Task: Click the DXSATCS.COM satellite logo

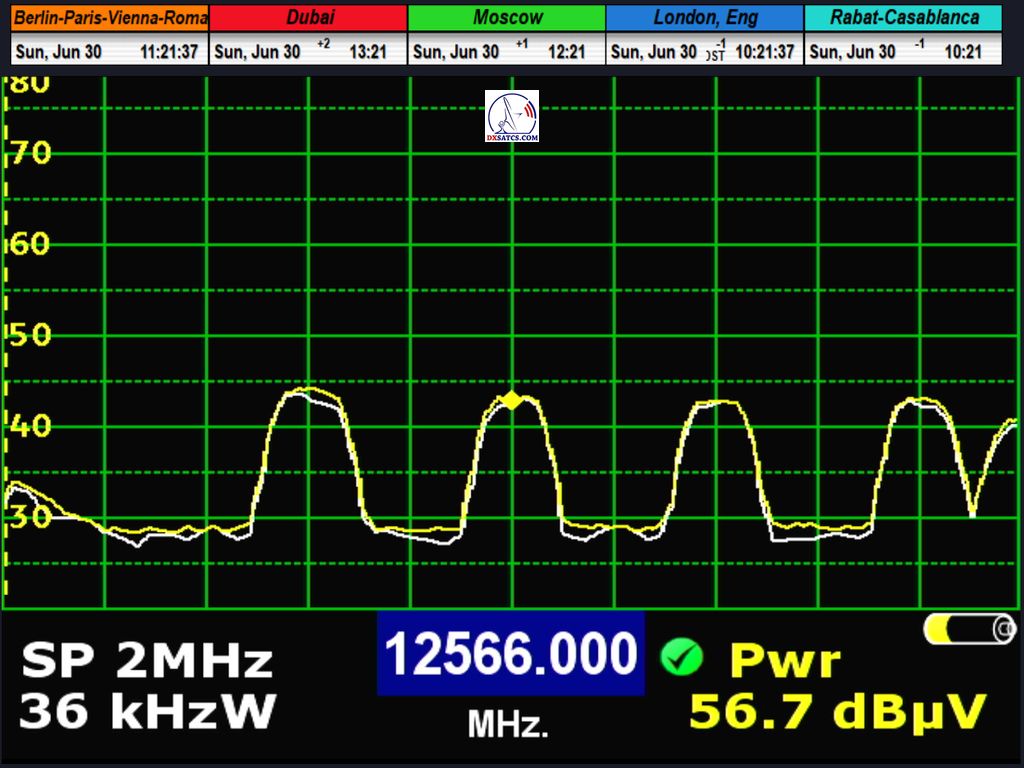Action: click(511, 116)
